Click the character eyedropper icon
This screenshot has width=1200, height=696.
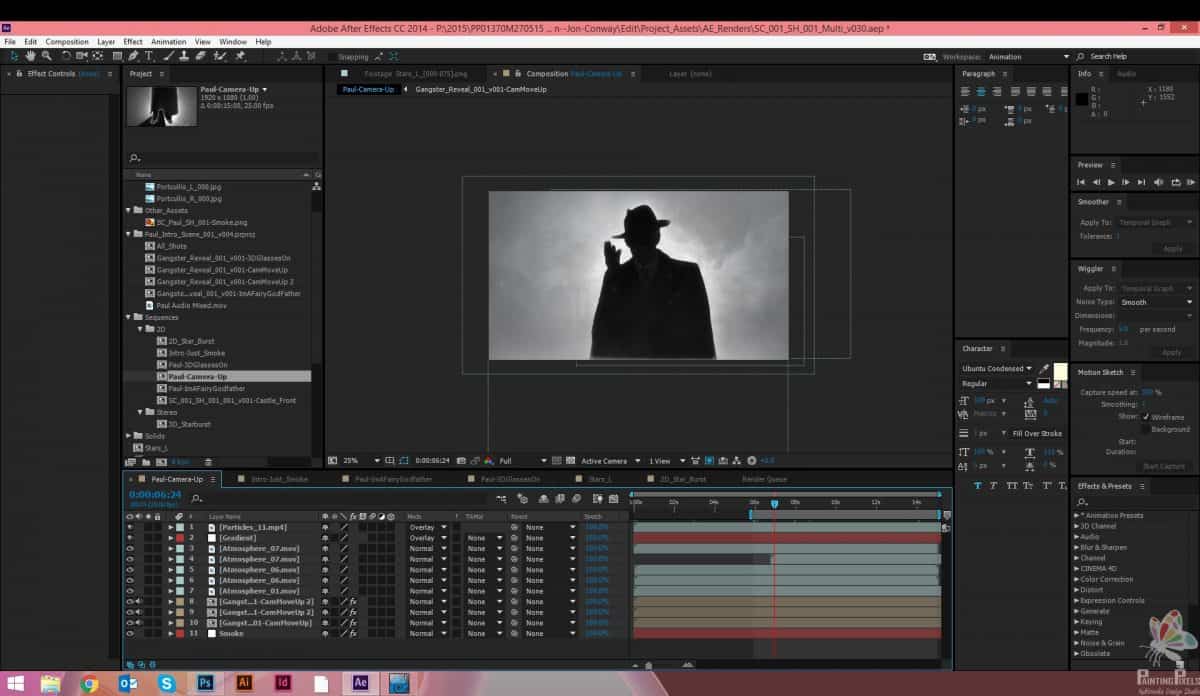1045,369
